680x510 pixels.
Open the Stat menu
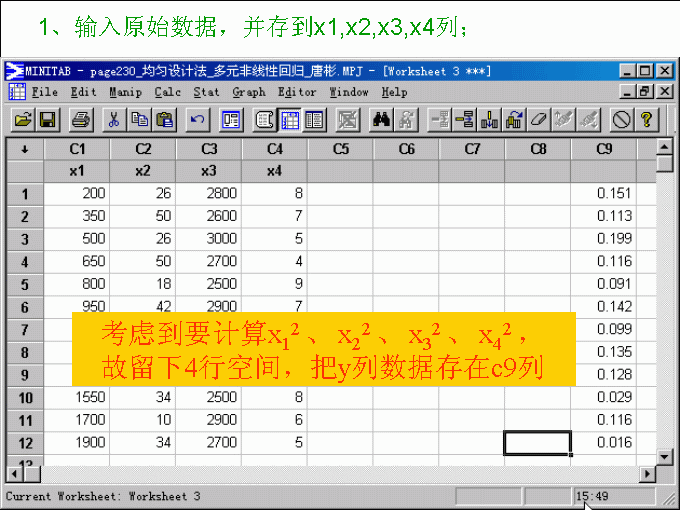tap(206, 92)
